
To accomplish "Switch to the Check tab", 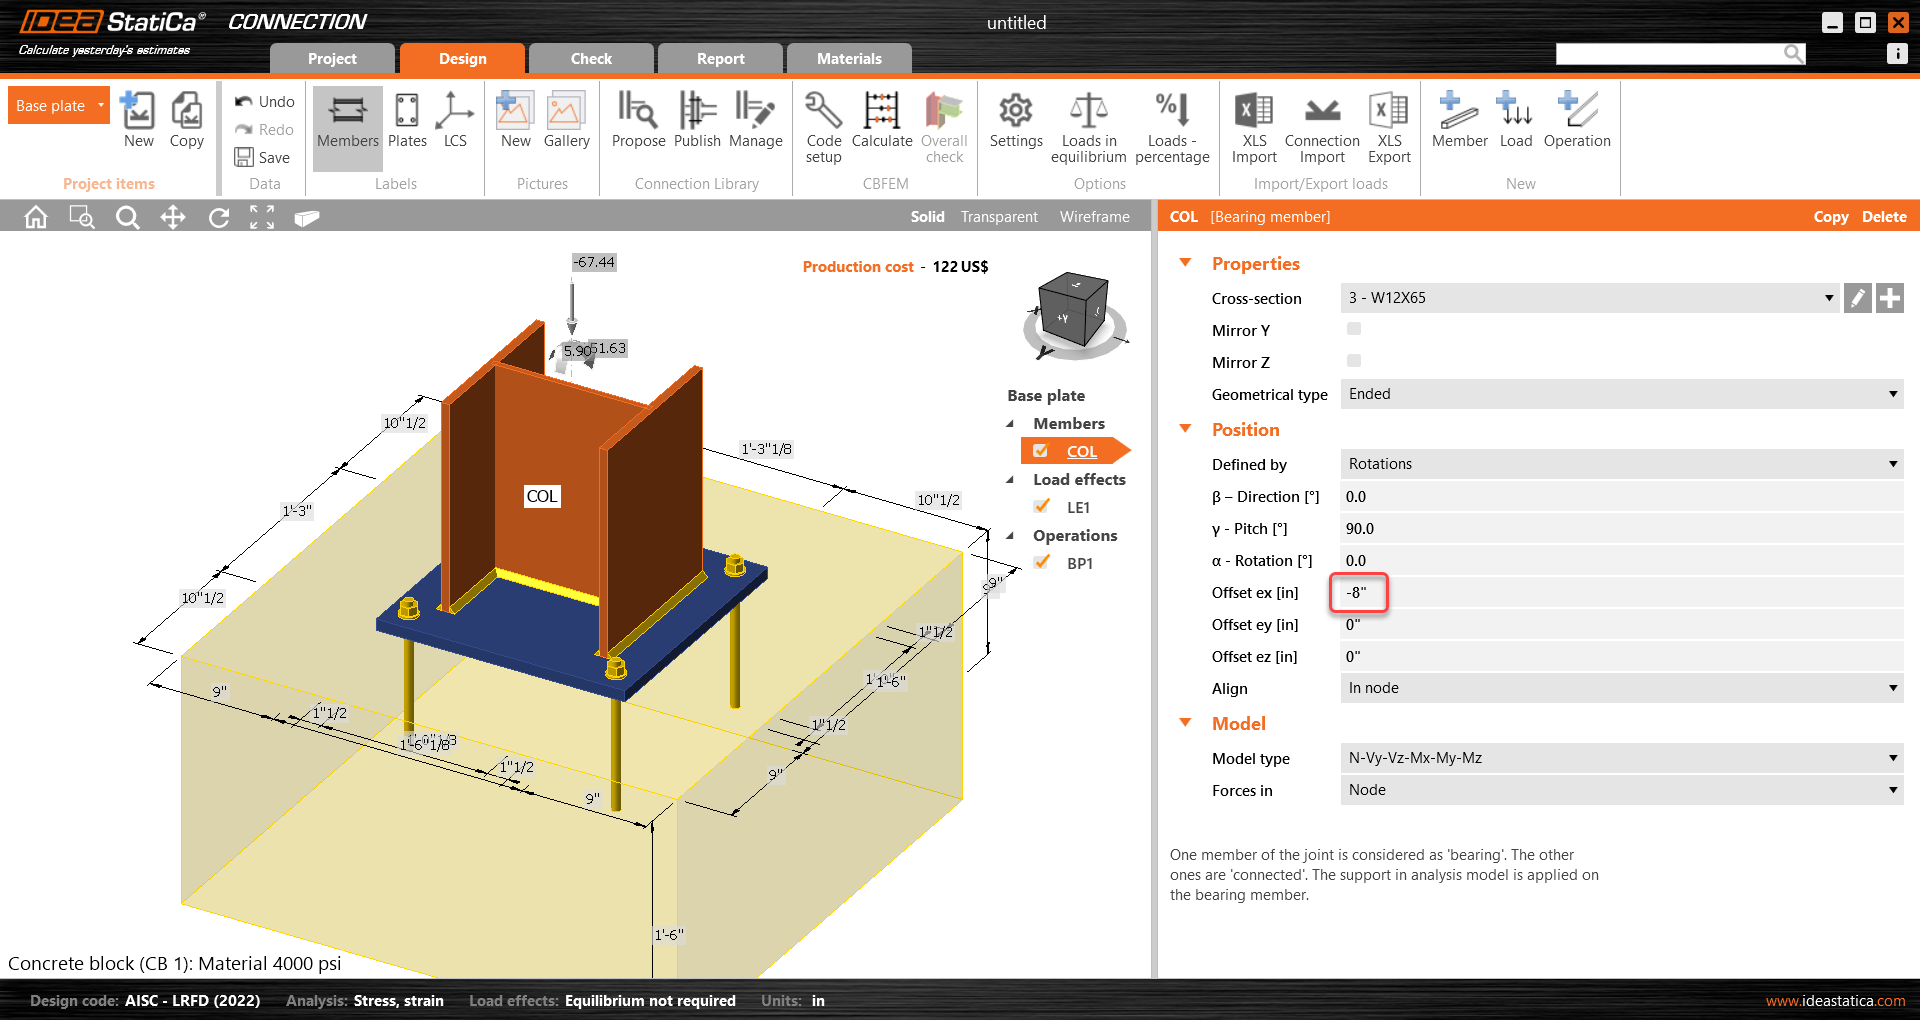I will (x=590, y=58).
